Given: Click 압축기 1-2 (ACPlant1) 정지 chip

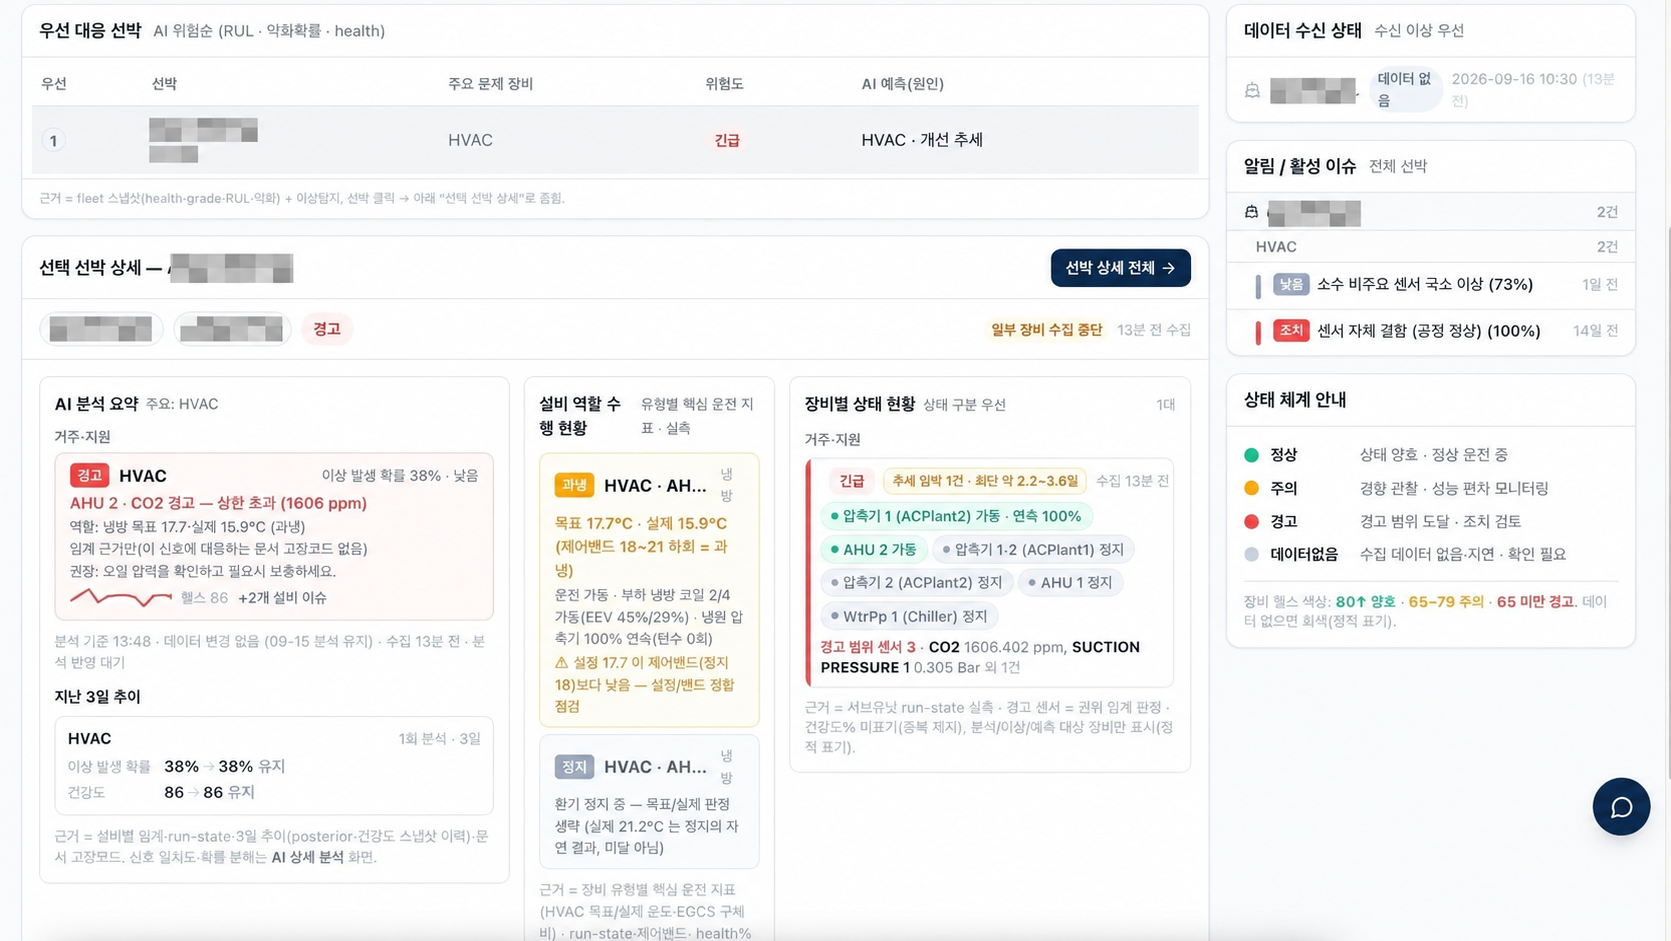Looking at the screenshot, I should click(1032, 549).
